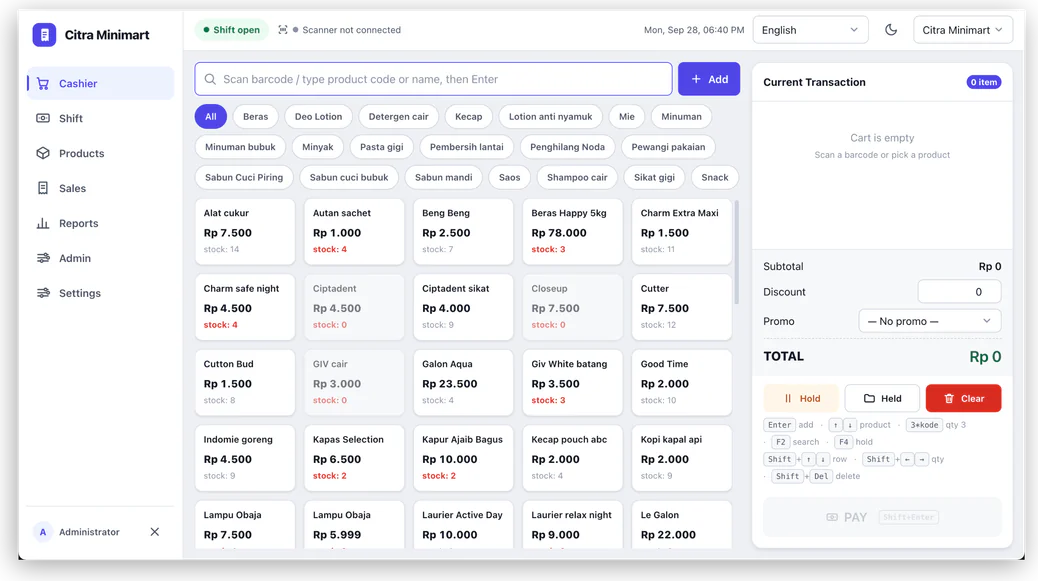Filter by Kecap category
1038x581 pixels.
pyautogui.click(x=469, y=116)
